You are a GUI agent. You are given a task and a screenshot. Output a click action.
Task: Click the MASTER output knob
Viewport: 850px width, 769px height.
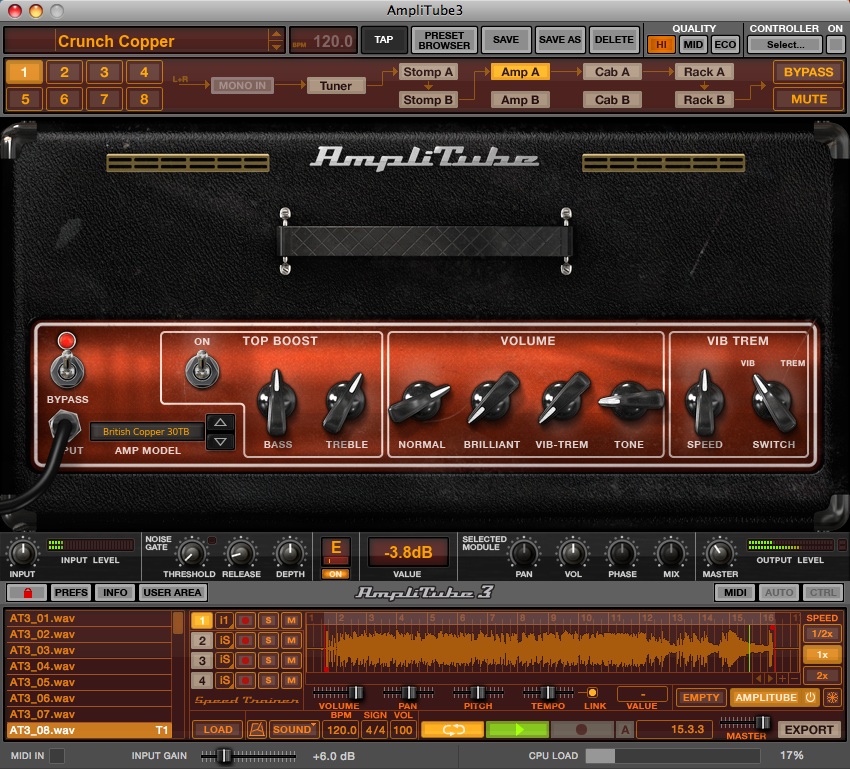719,553
